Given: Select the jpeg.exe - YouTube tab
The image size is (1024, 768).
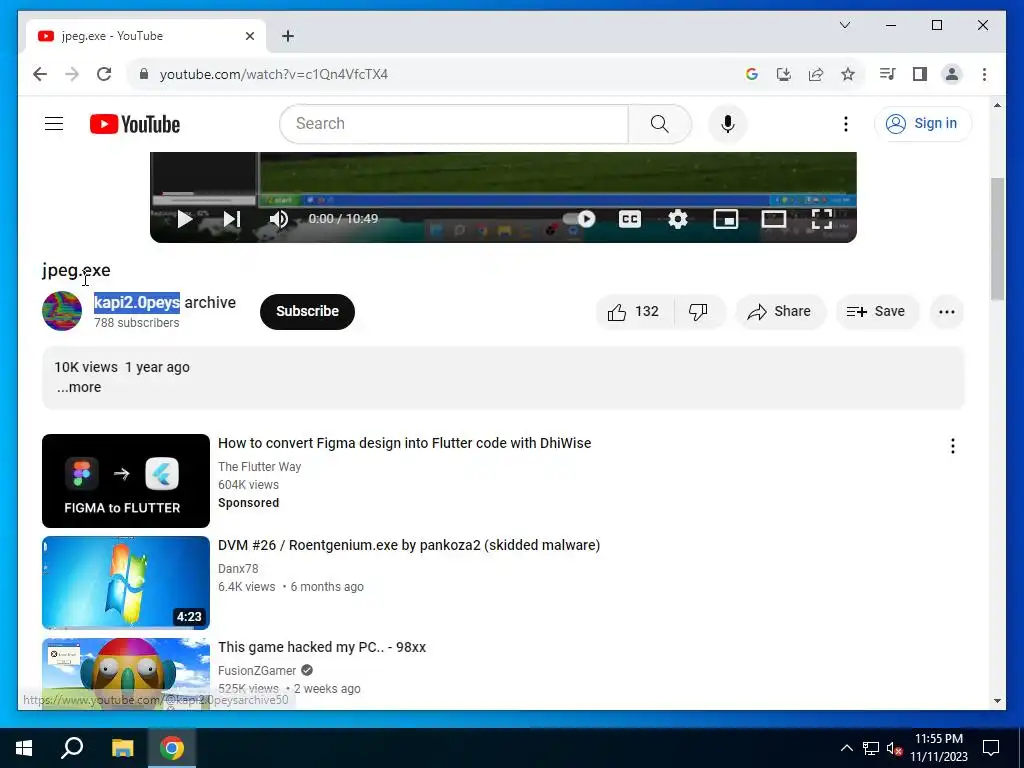Looking at the screenshot, I should [x=146, y=36].
